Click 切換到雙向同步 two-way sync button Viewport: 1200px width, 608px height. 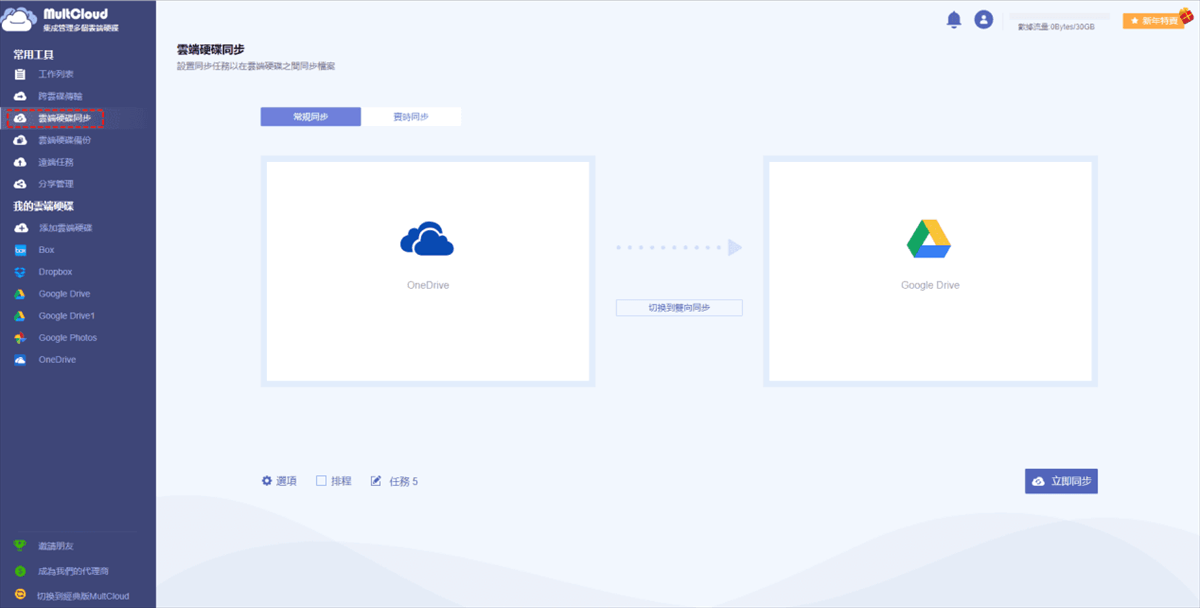[679, 308]
